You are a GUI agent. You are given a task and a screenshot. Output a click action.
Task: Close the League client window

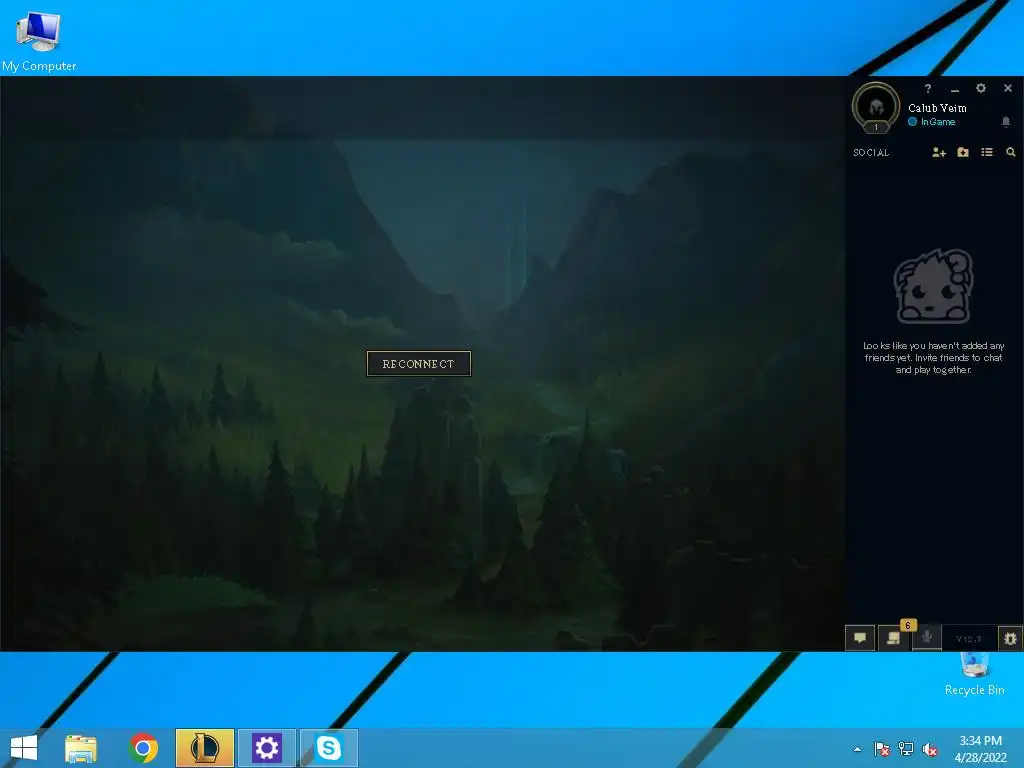[x=1008, y=88]
